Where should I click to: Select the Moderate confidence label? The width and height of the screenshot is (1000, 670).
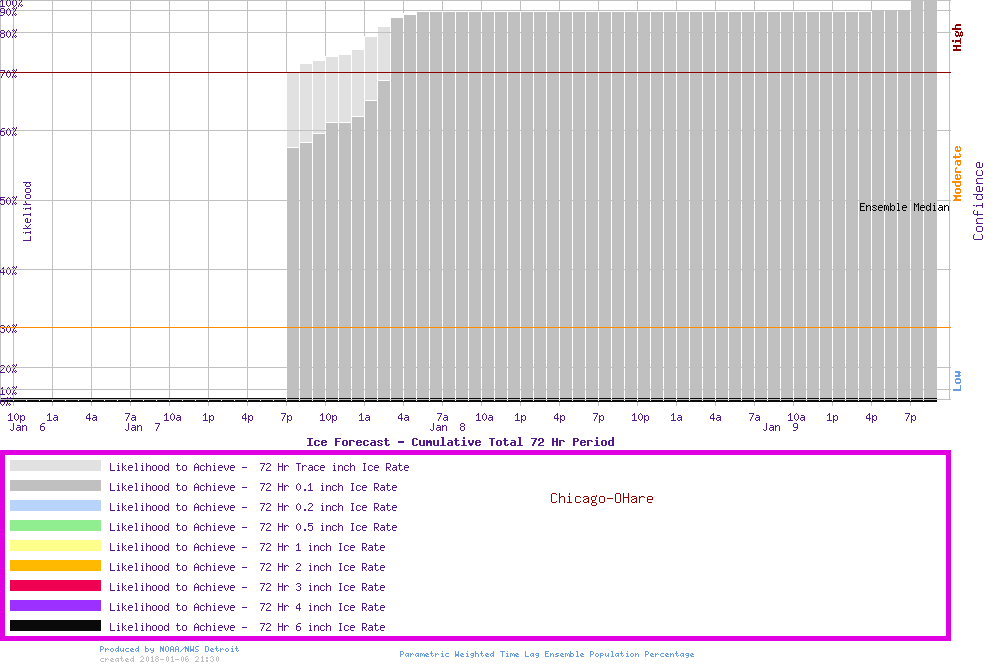pyautogui.click(x=957, y=173)
